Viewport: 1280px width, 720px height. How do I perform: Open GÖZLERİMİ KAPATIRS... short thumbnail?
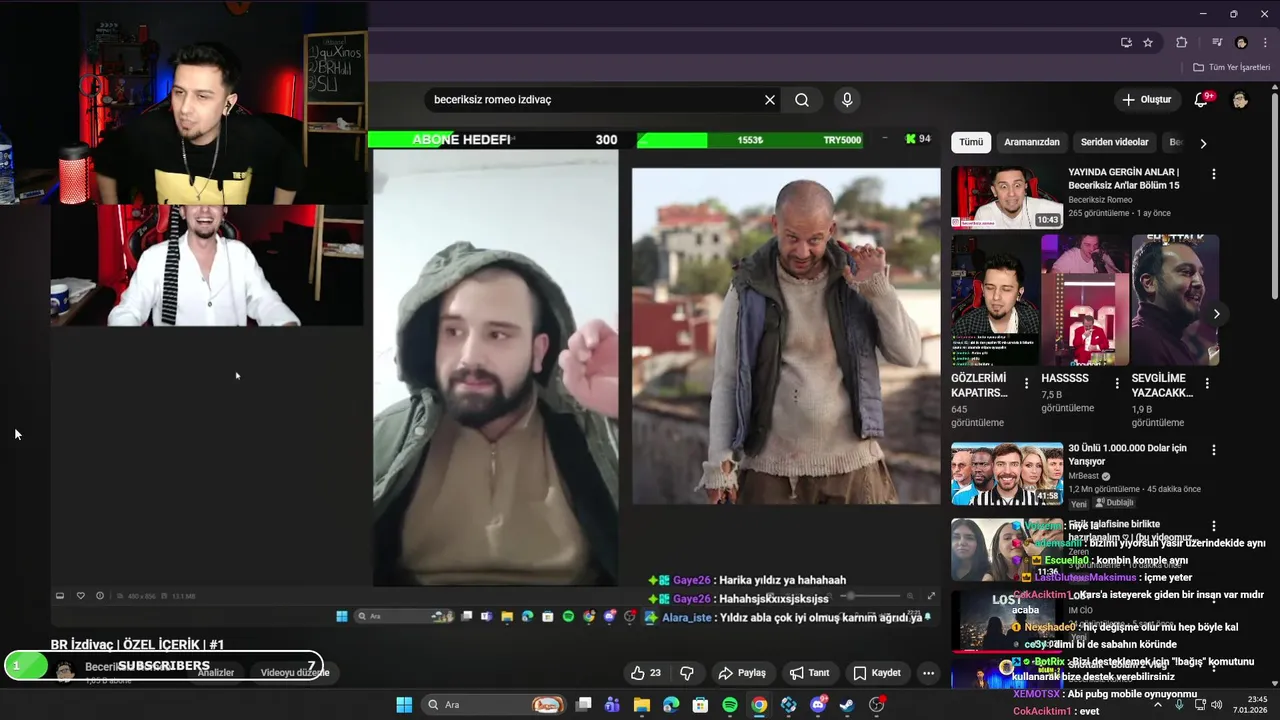995,300
